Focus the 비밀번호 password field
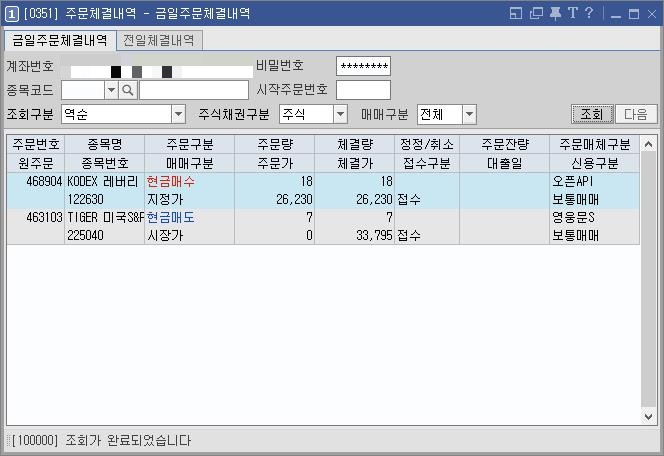 [363, 66]
